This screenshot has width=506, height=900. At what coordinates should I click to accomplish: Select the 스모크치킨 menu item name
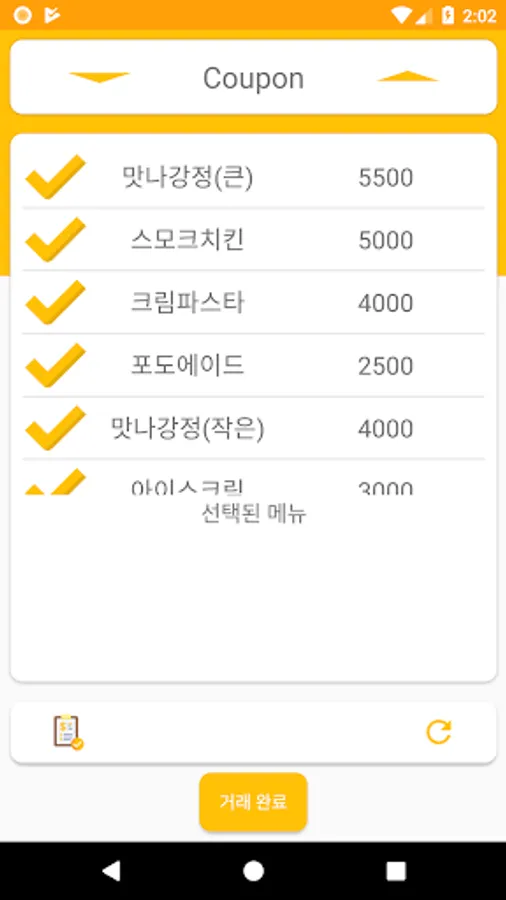(x=188, y=240)
